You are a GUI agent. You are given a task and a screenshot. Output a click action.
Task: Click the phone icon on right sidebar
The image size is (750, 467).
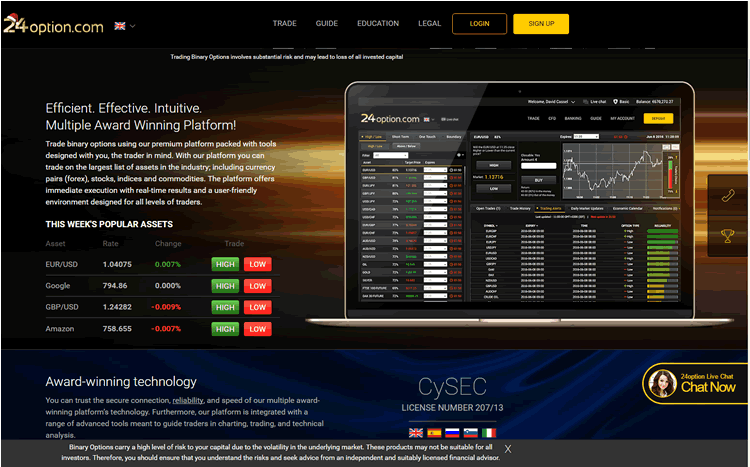[728, 195]
